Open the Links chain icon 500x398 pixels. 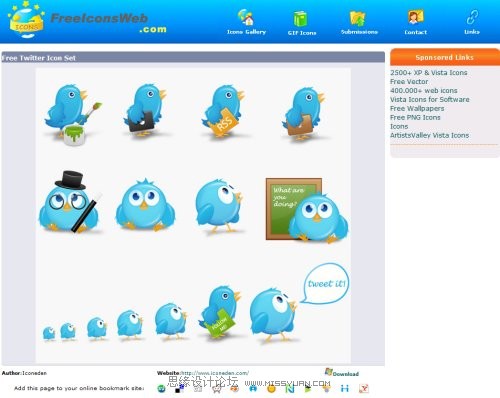(472, 17)
